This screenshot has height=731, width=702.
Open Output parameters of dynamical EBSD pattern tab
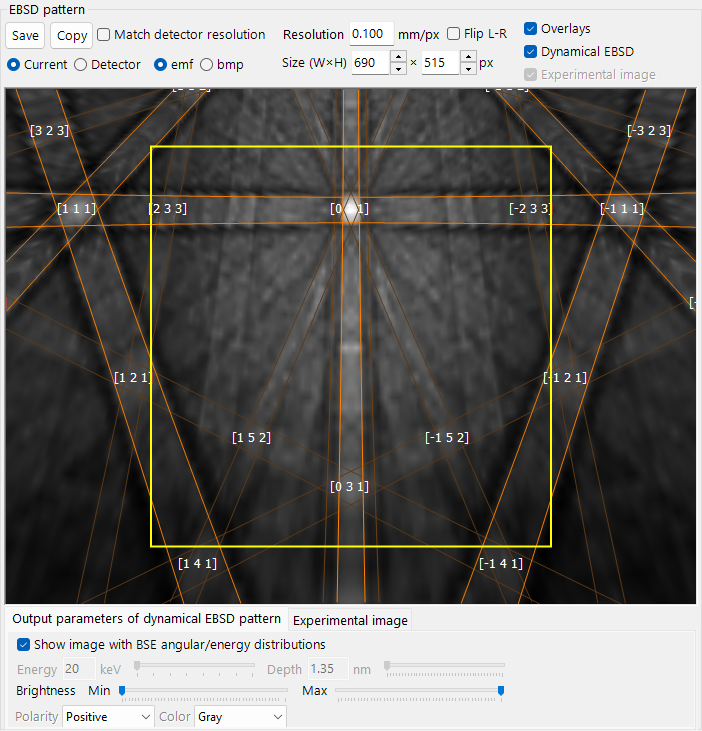pos(146,619)
